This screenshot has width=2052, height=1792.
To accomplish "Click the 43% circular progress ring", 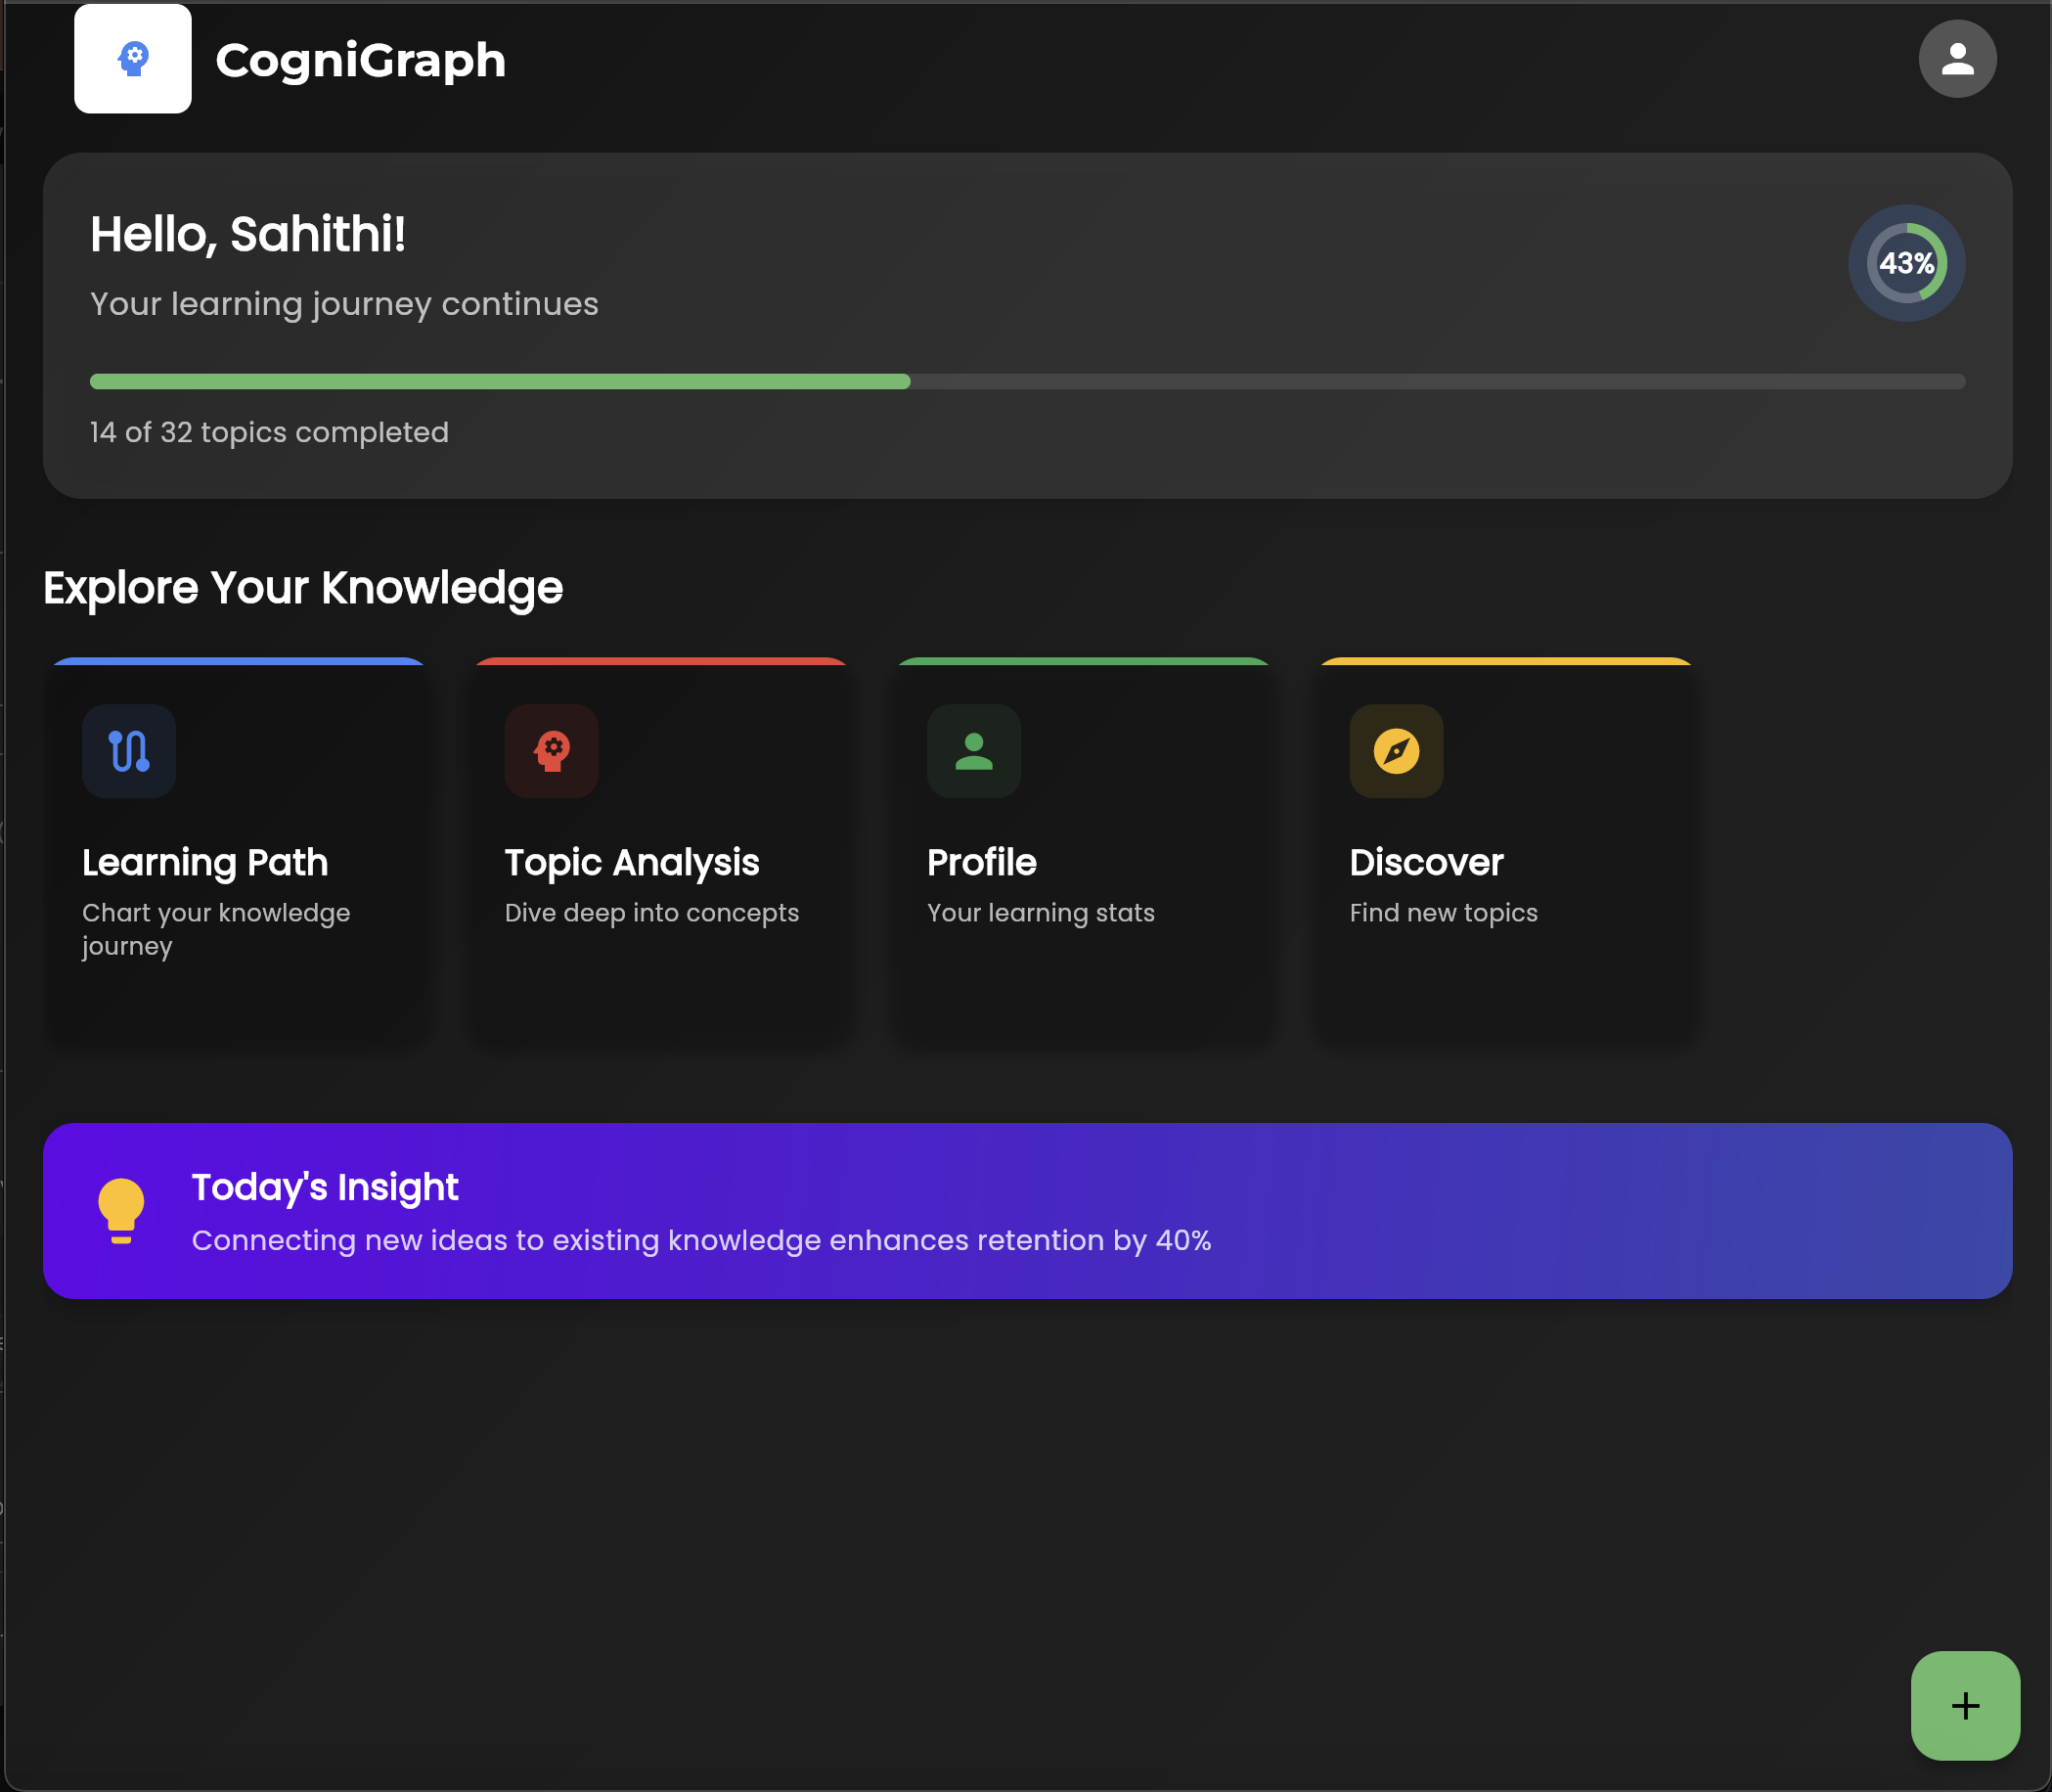I will tap(1905, 263).
